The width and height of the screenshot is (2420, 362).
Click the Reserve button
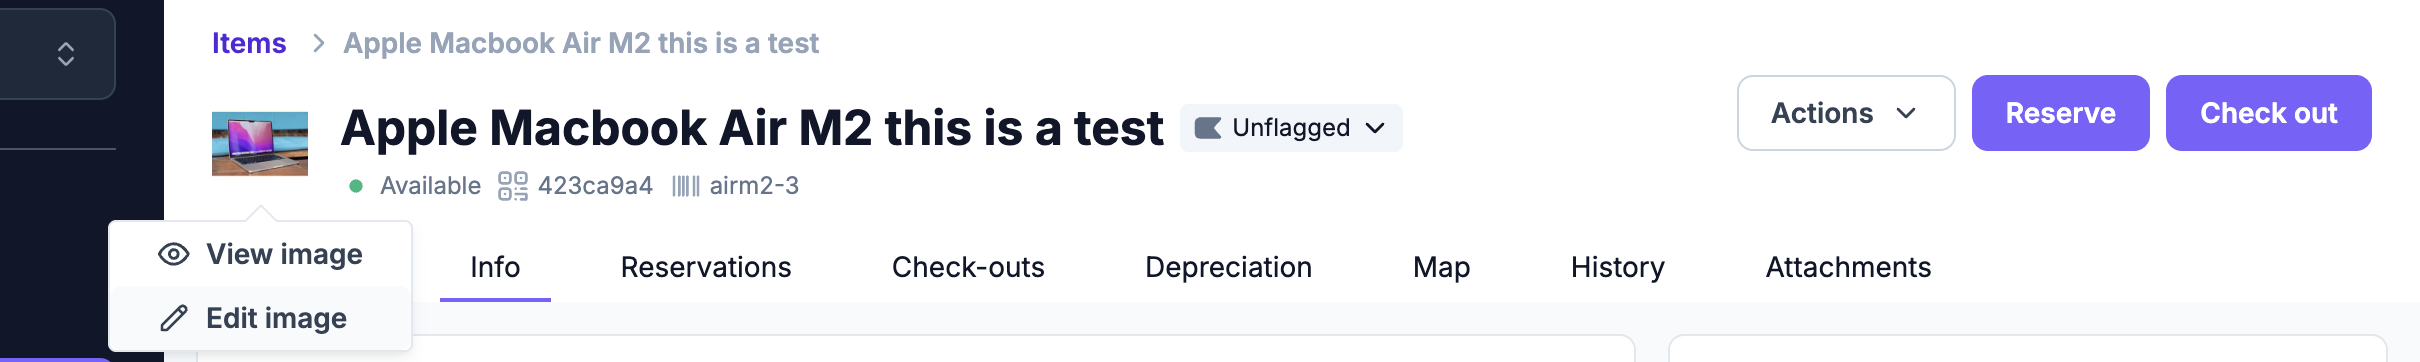point(2061,113)
